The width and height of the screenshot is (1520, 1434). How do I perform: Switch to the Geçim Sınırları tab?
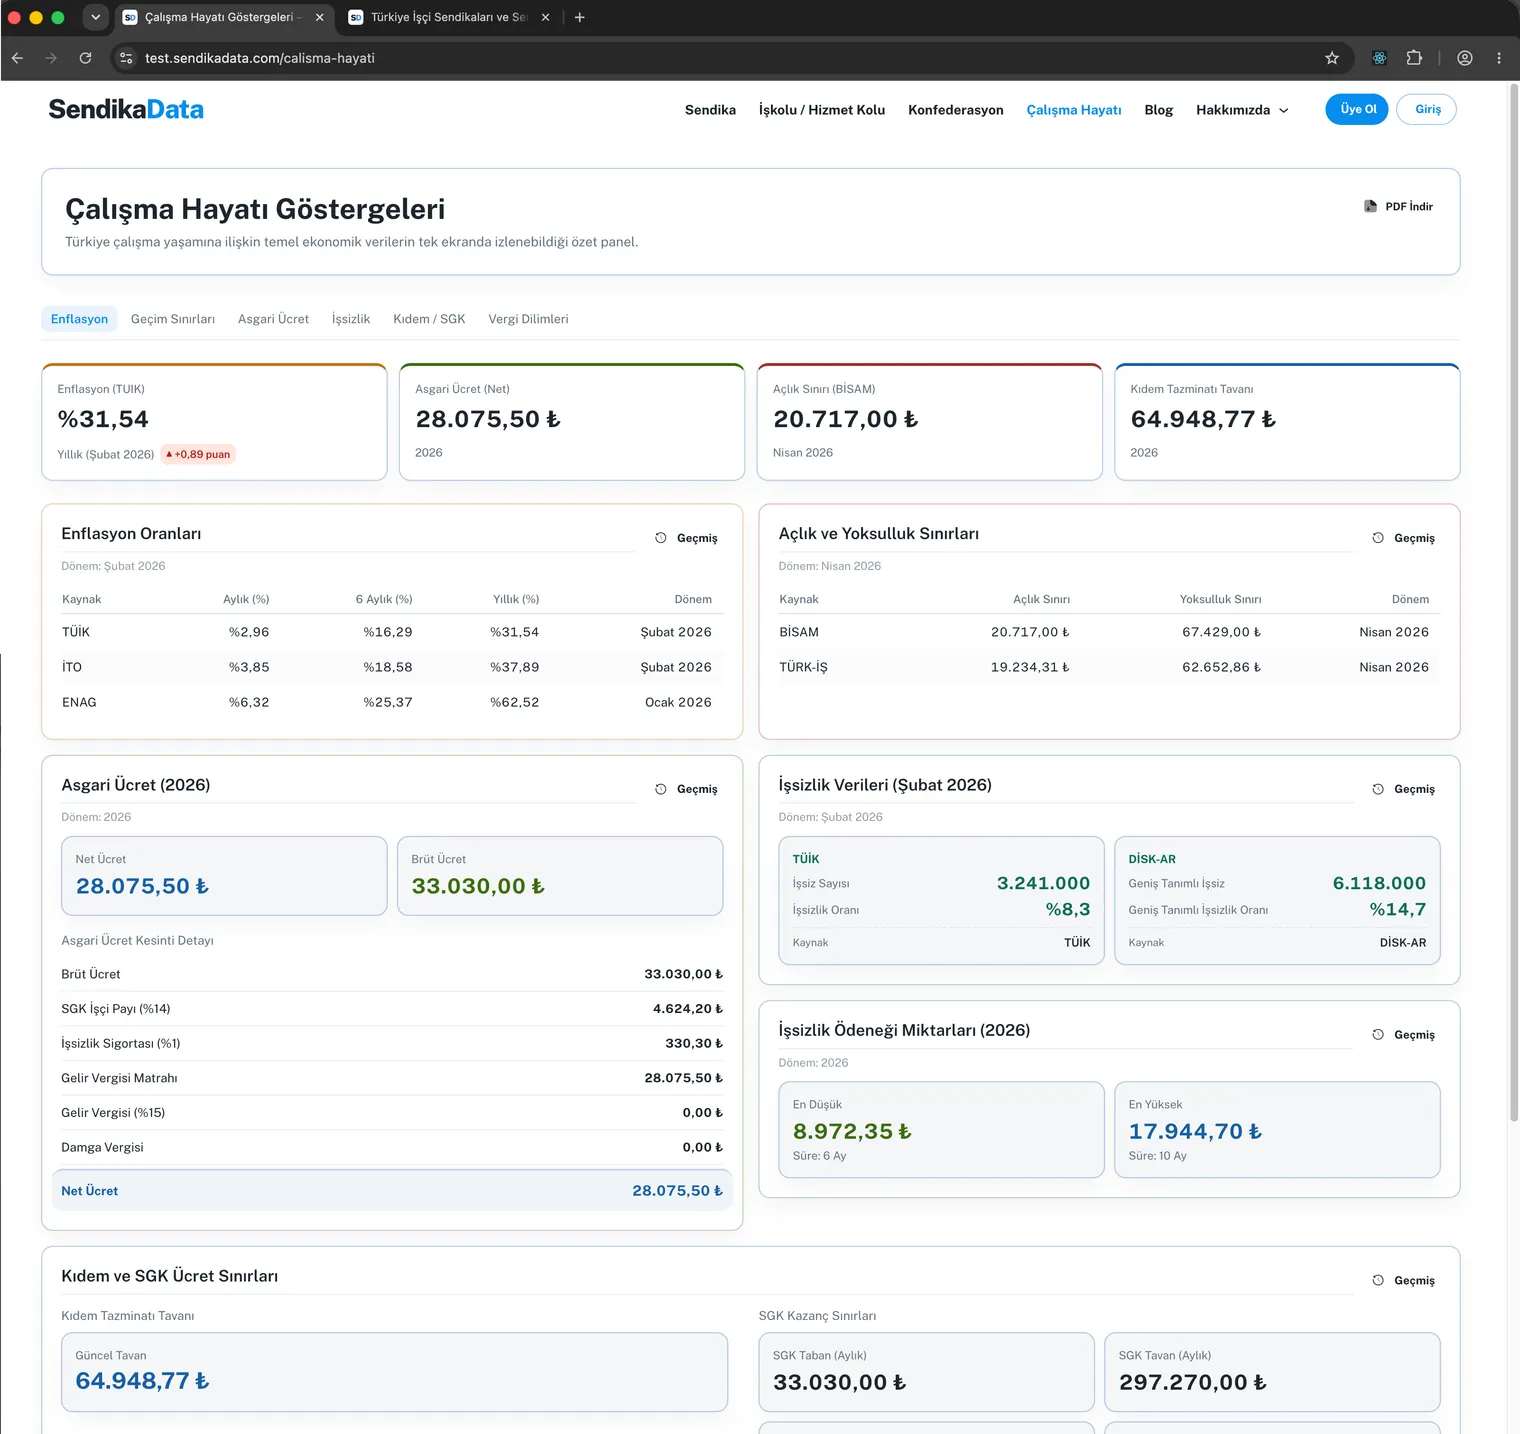(x=173, y=319)
